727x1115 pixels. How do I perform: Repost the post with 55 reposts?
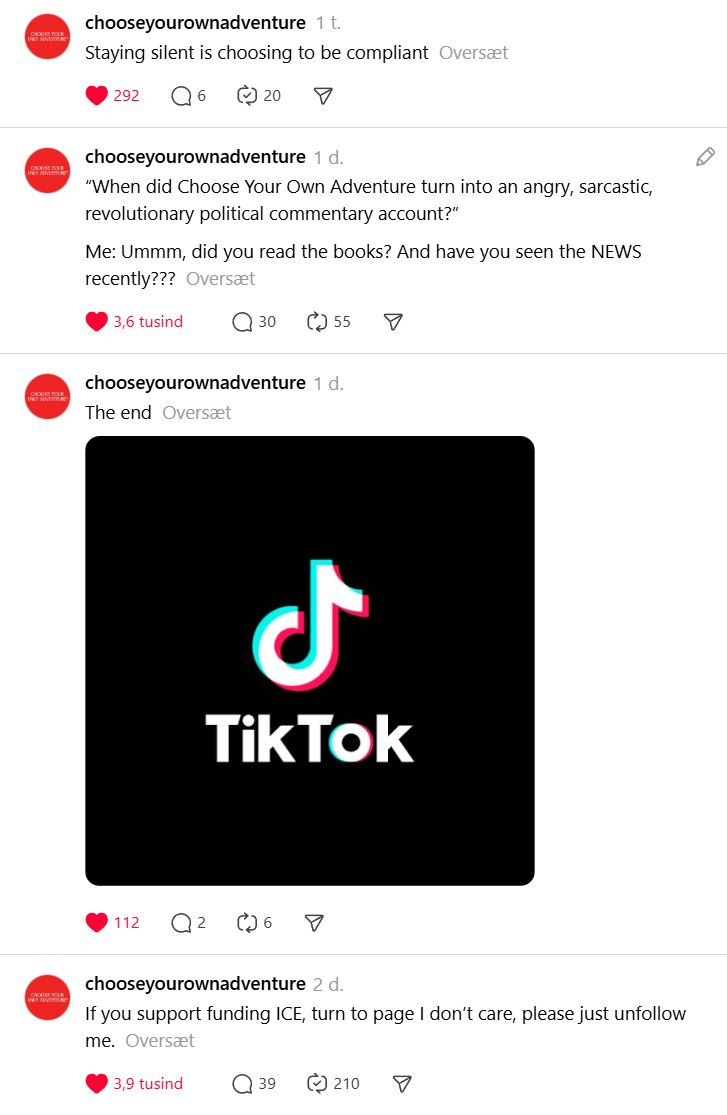coord(317,322)
